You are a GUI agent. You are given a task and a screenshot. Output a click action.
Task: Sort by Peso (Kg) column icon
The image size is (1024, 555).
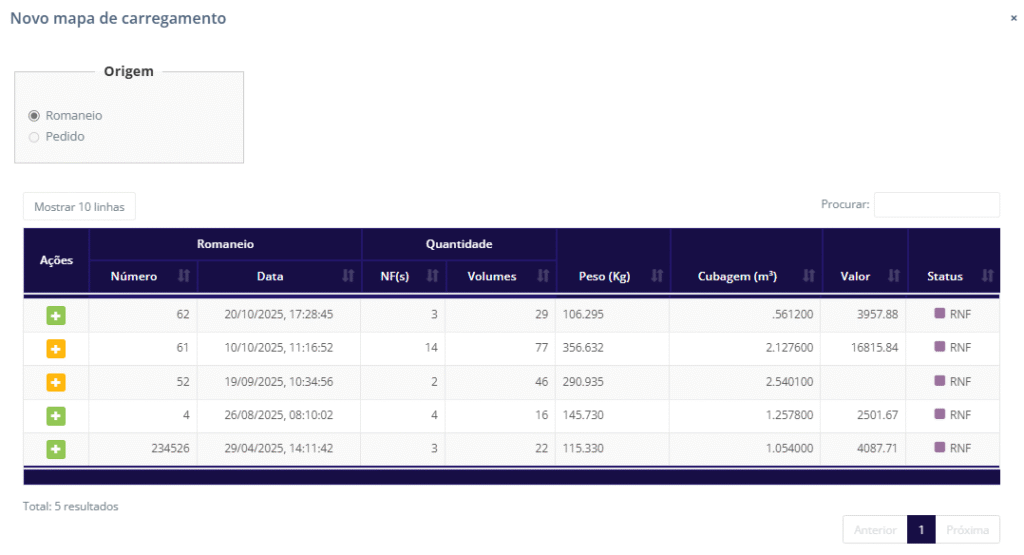[x=657, y=276]
